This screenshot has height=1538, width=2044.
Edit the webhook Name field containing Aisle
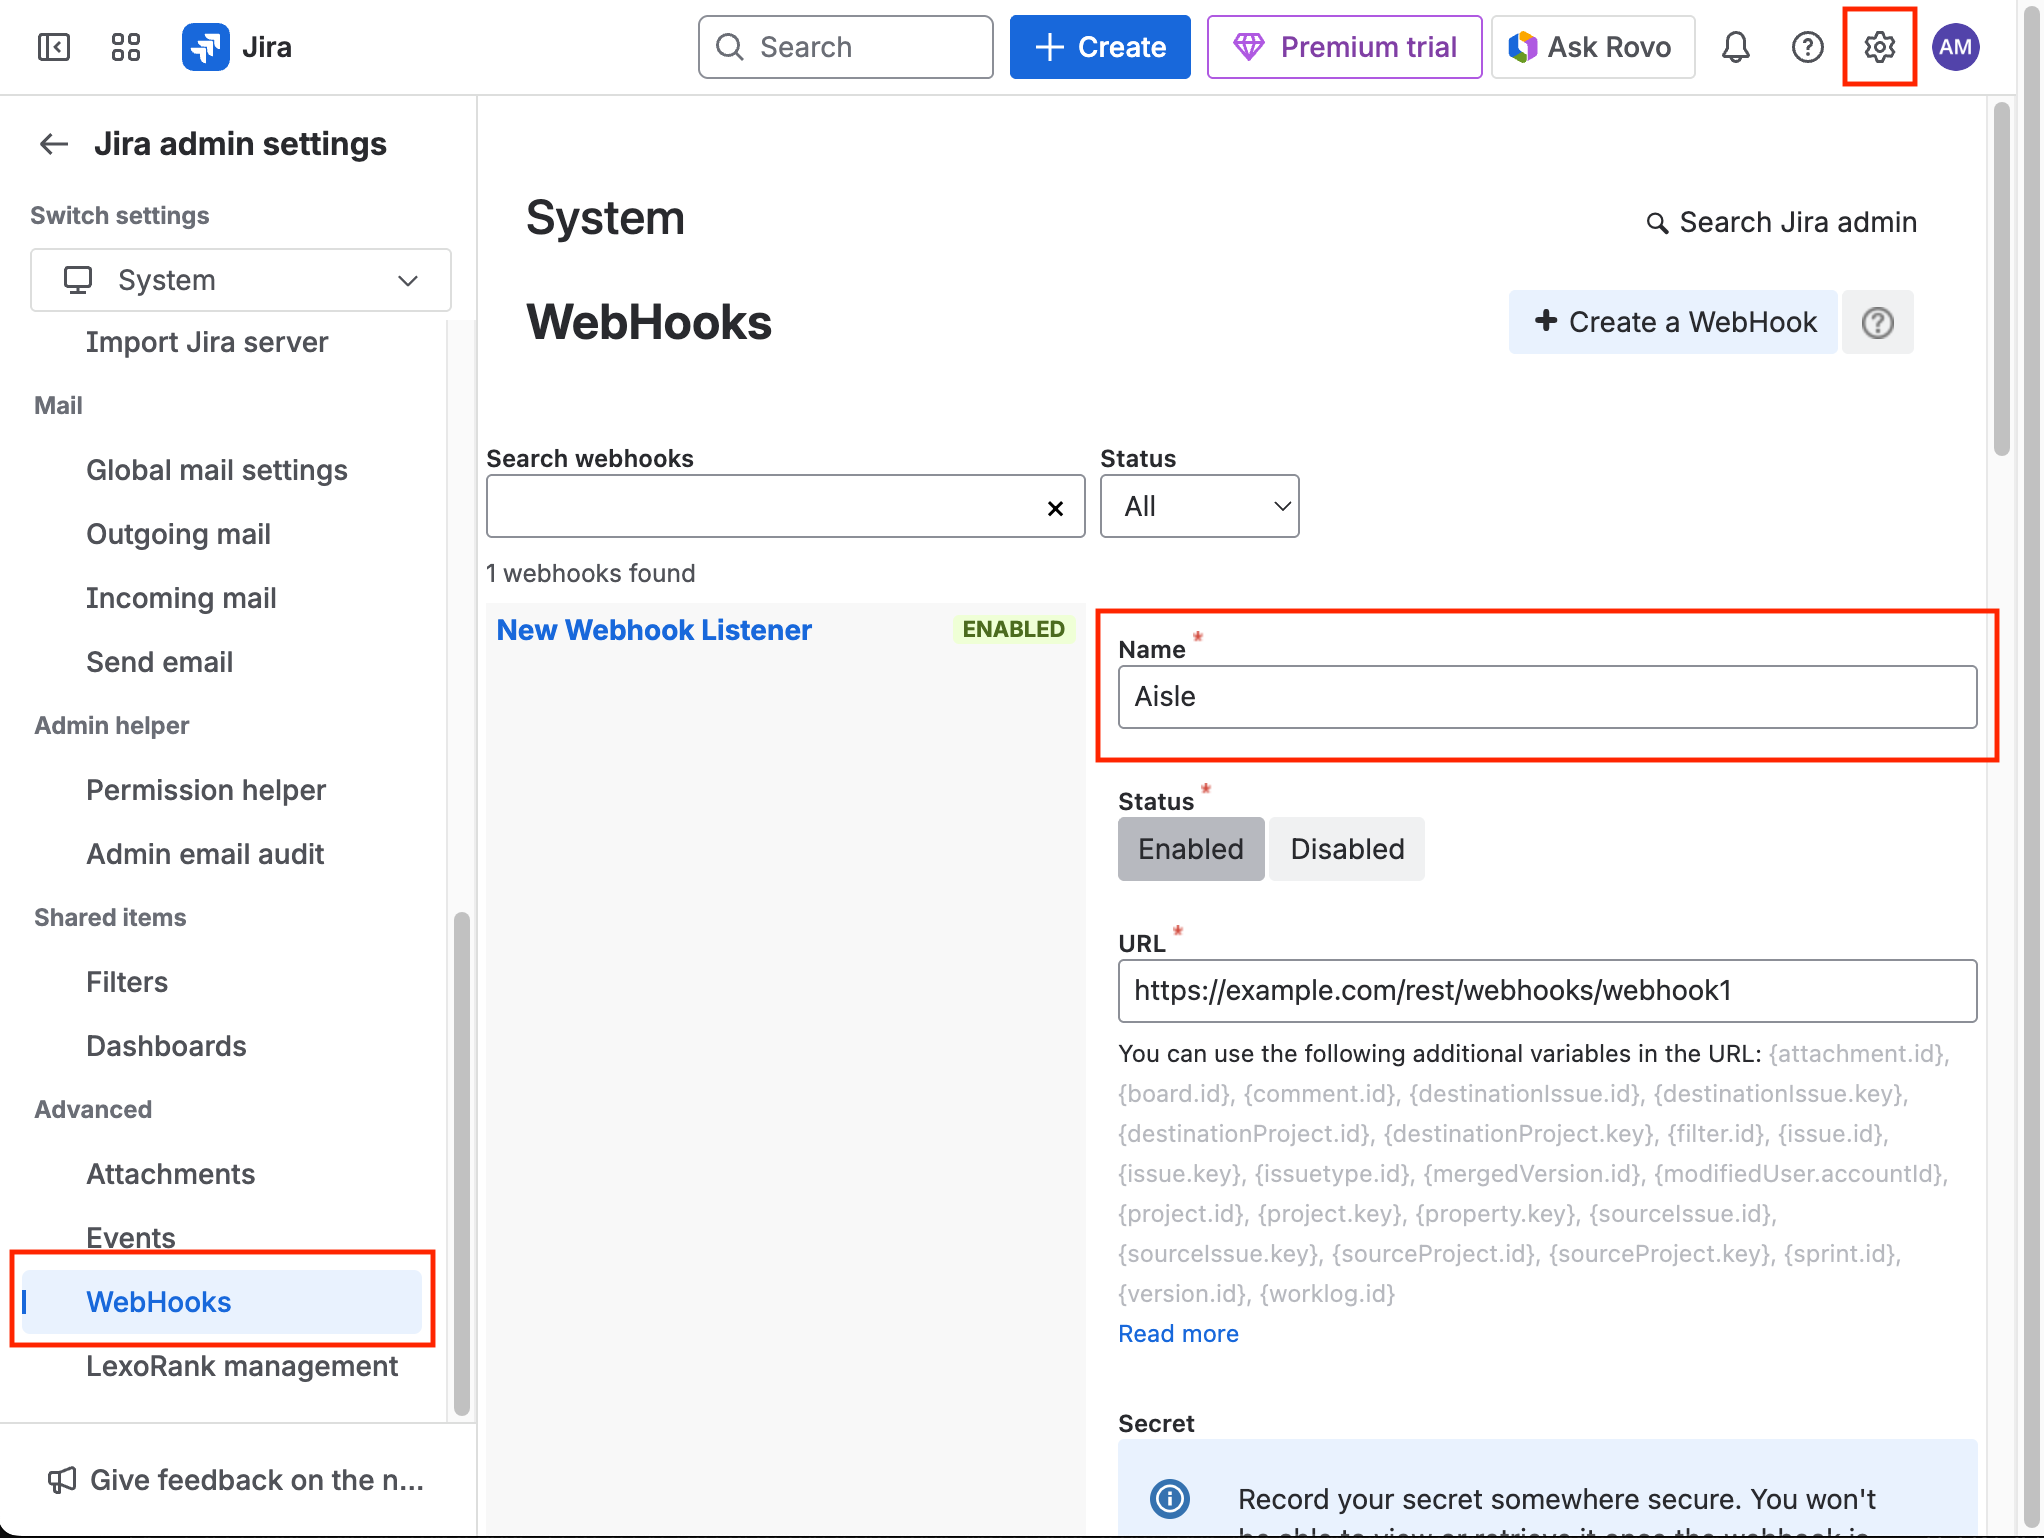click(x=1547, y=697)
